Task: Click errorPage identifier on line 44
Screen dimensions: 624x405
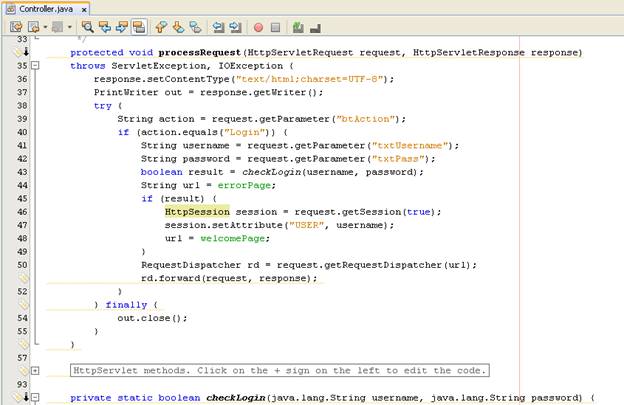Action: coord(244,185)
